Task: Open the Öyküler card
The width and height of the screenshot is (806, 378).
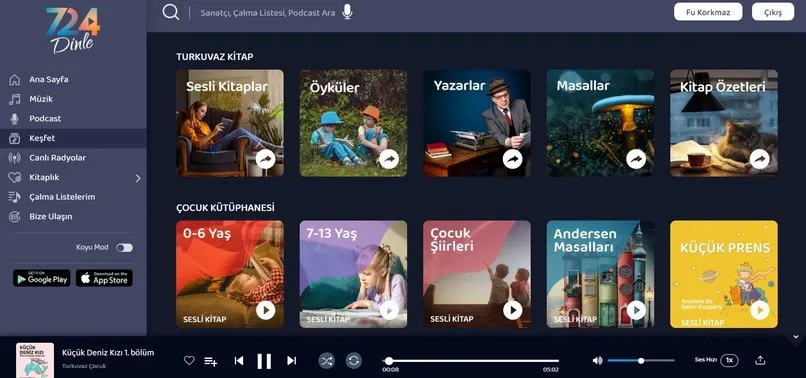Action: click(x=353, y=123)
